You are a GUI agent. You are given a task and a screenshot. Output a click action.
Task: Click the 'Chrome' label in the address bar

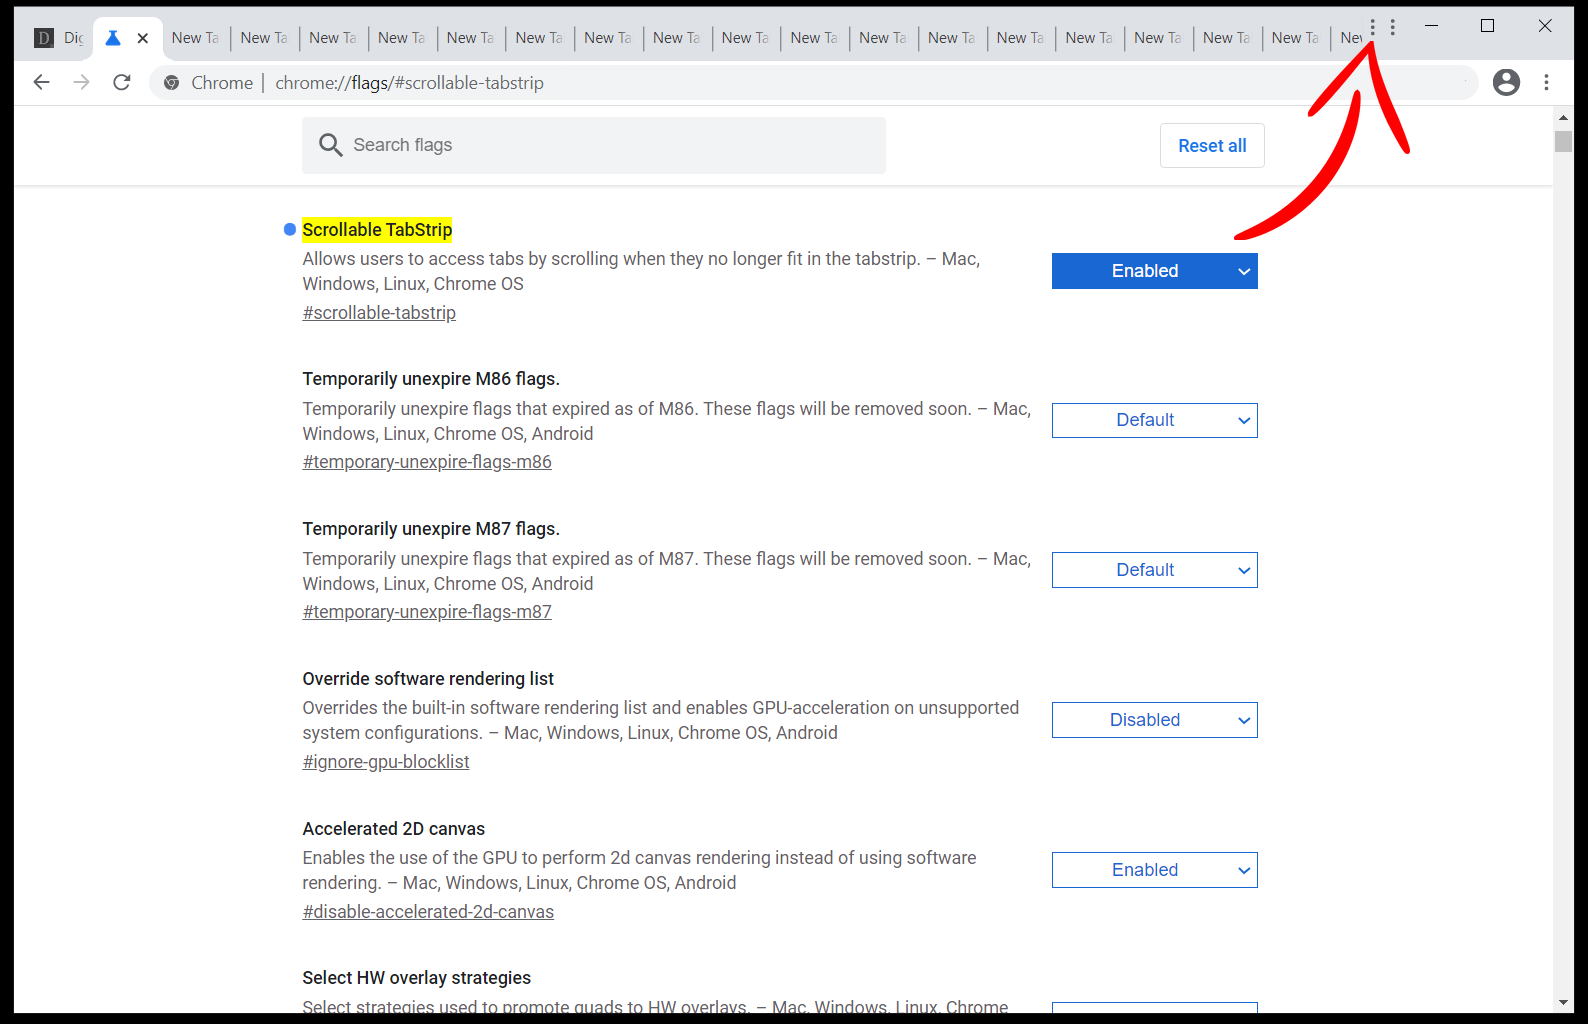pyautogui.click(x=222, y=83)
